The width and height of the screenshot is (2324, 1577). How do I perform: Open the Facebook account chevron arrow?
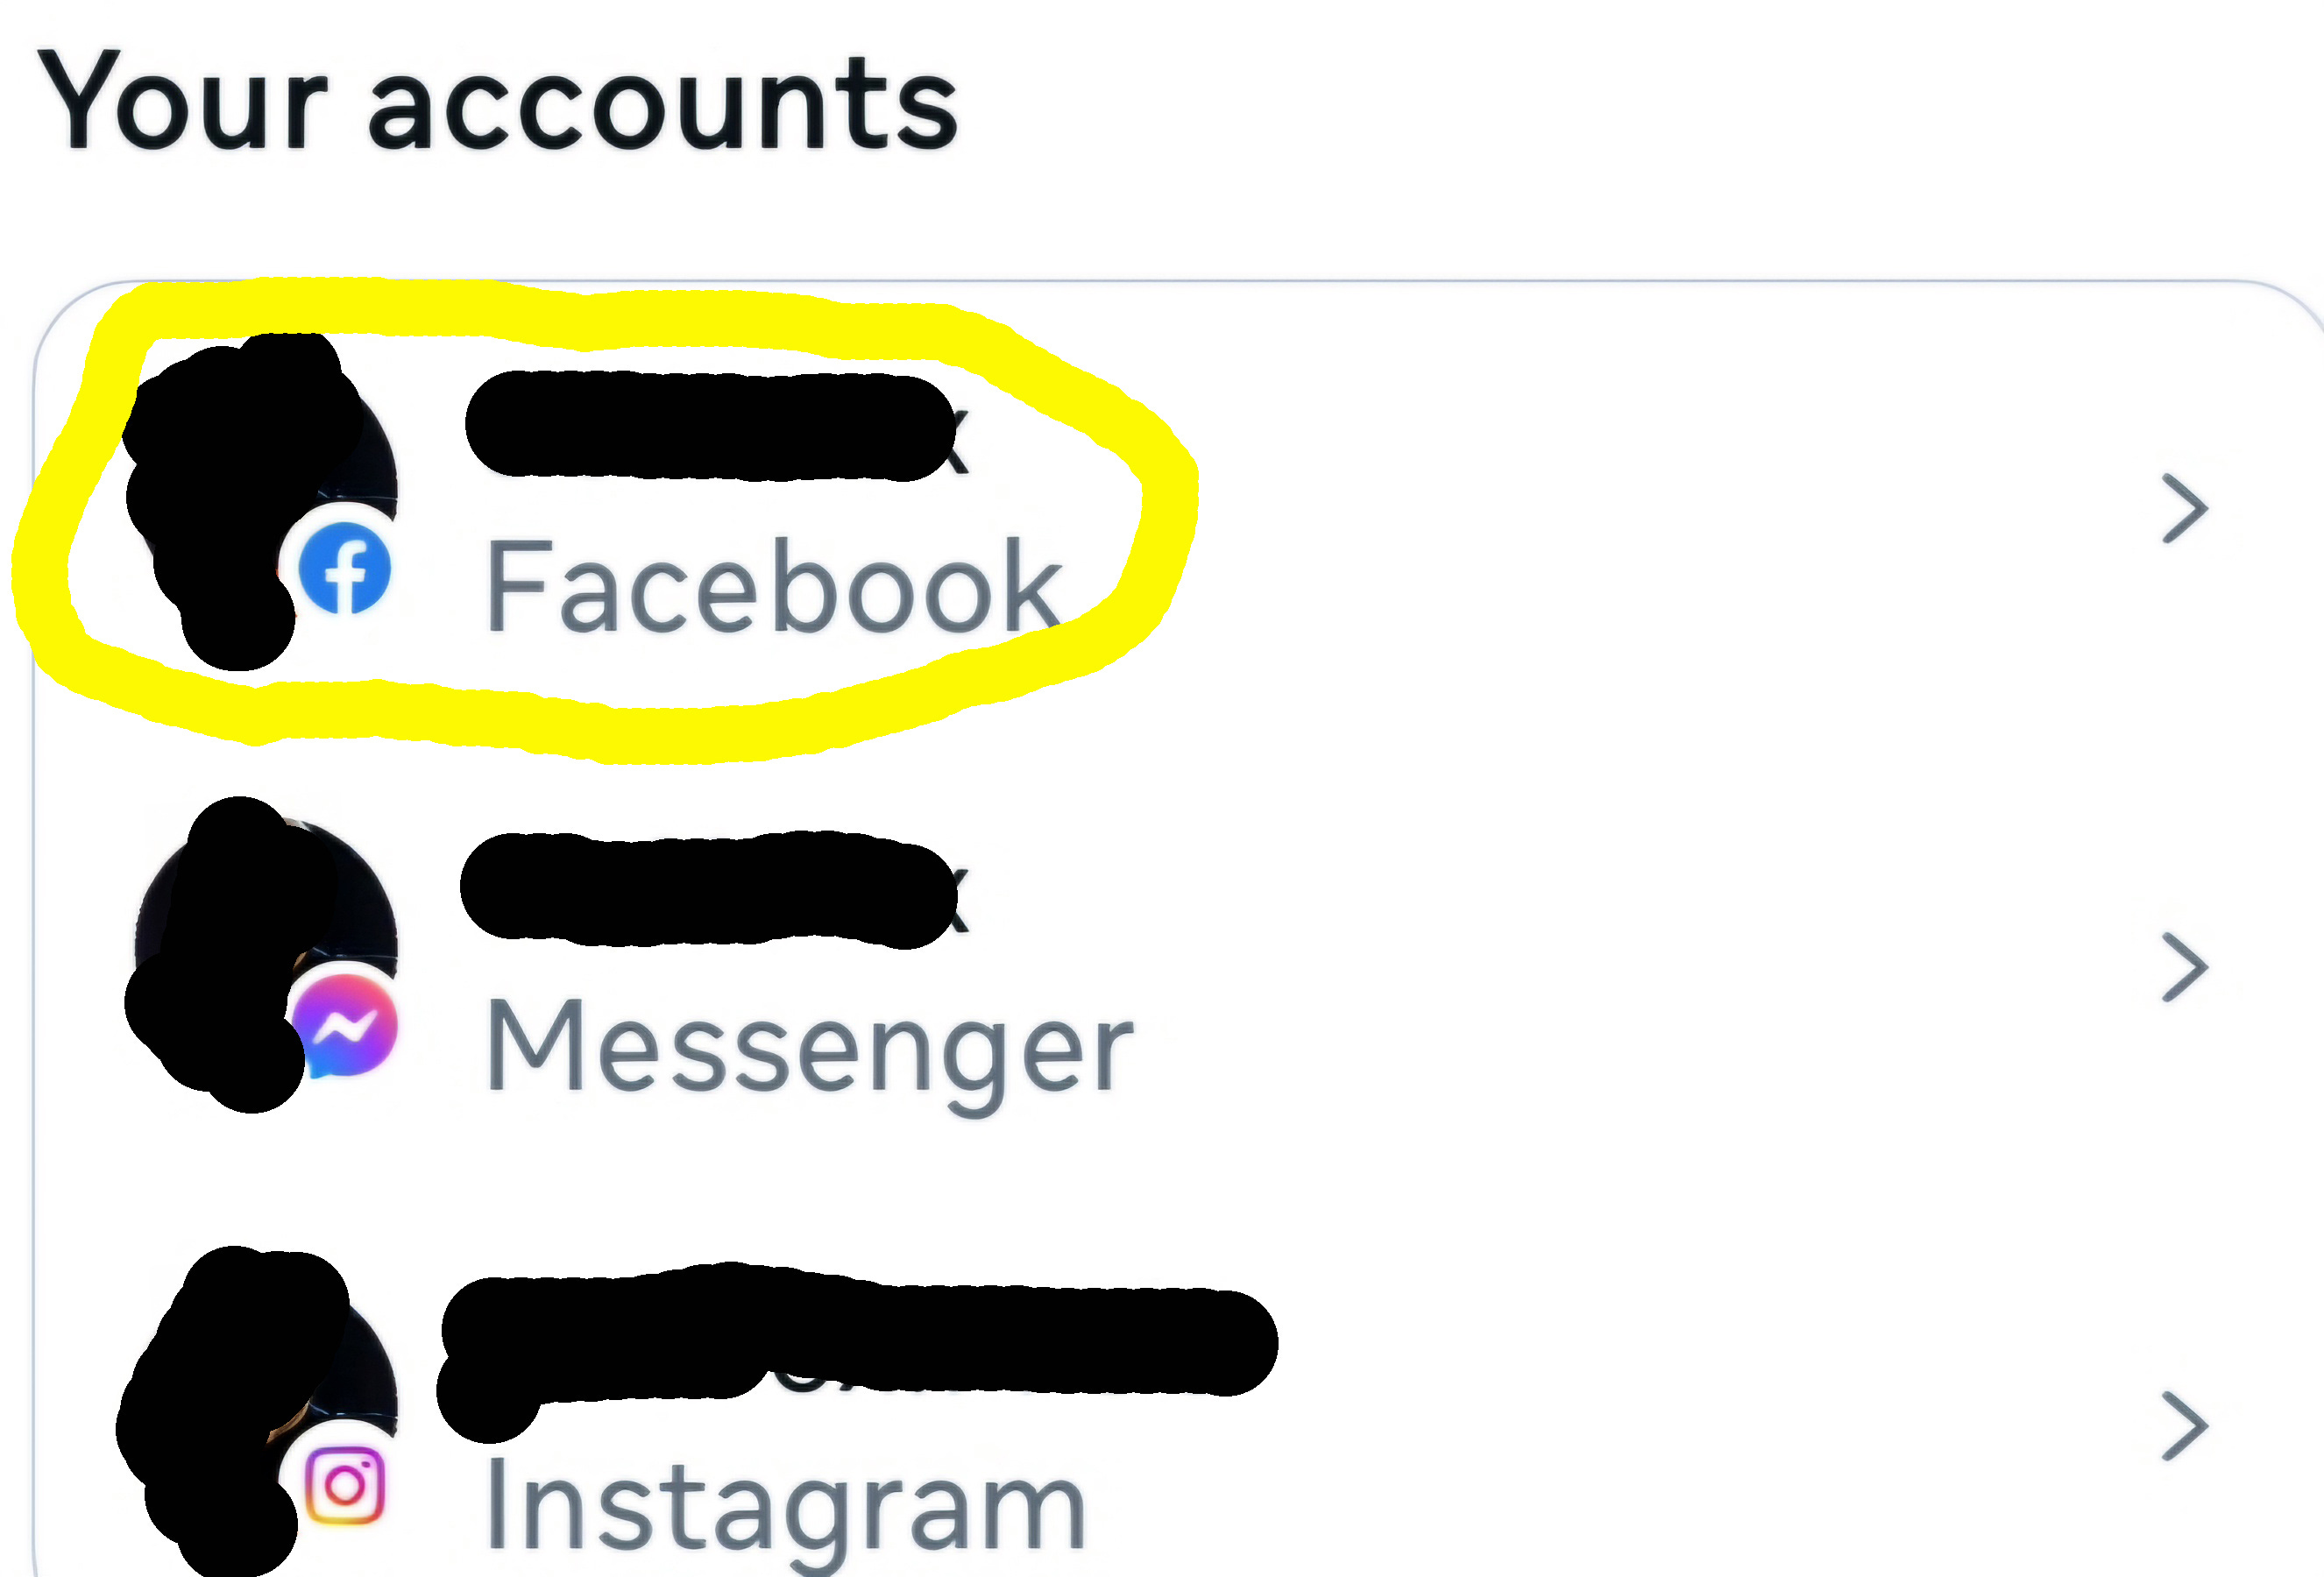(x=2184, y=508)
